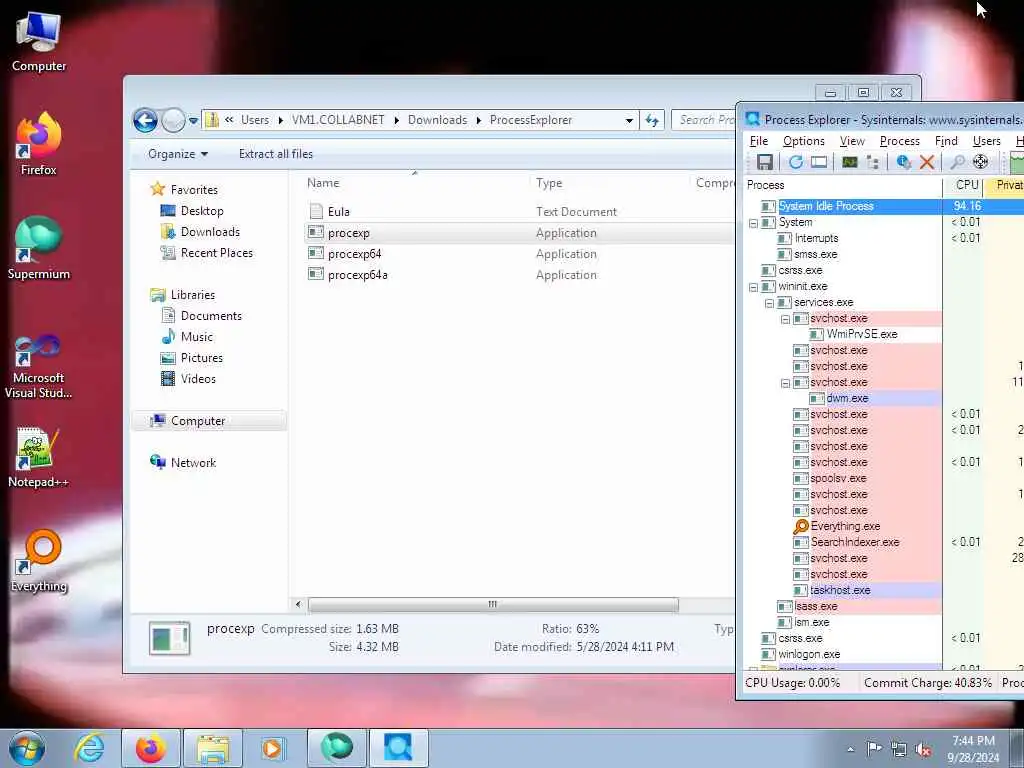Select Downloads in Favorites sidebar
The height and width of the screenshot is (768, 1024).
pos(210,232)
